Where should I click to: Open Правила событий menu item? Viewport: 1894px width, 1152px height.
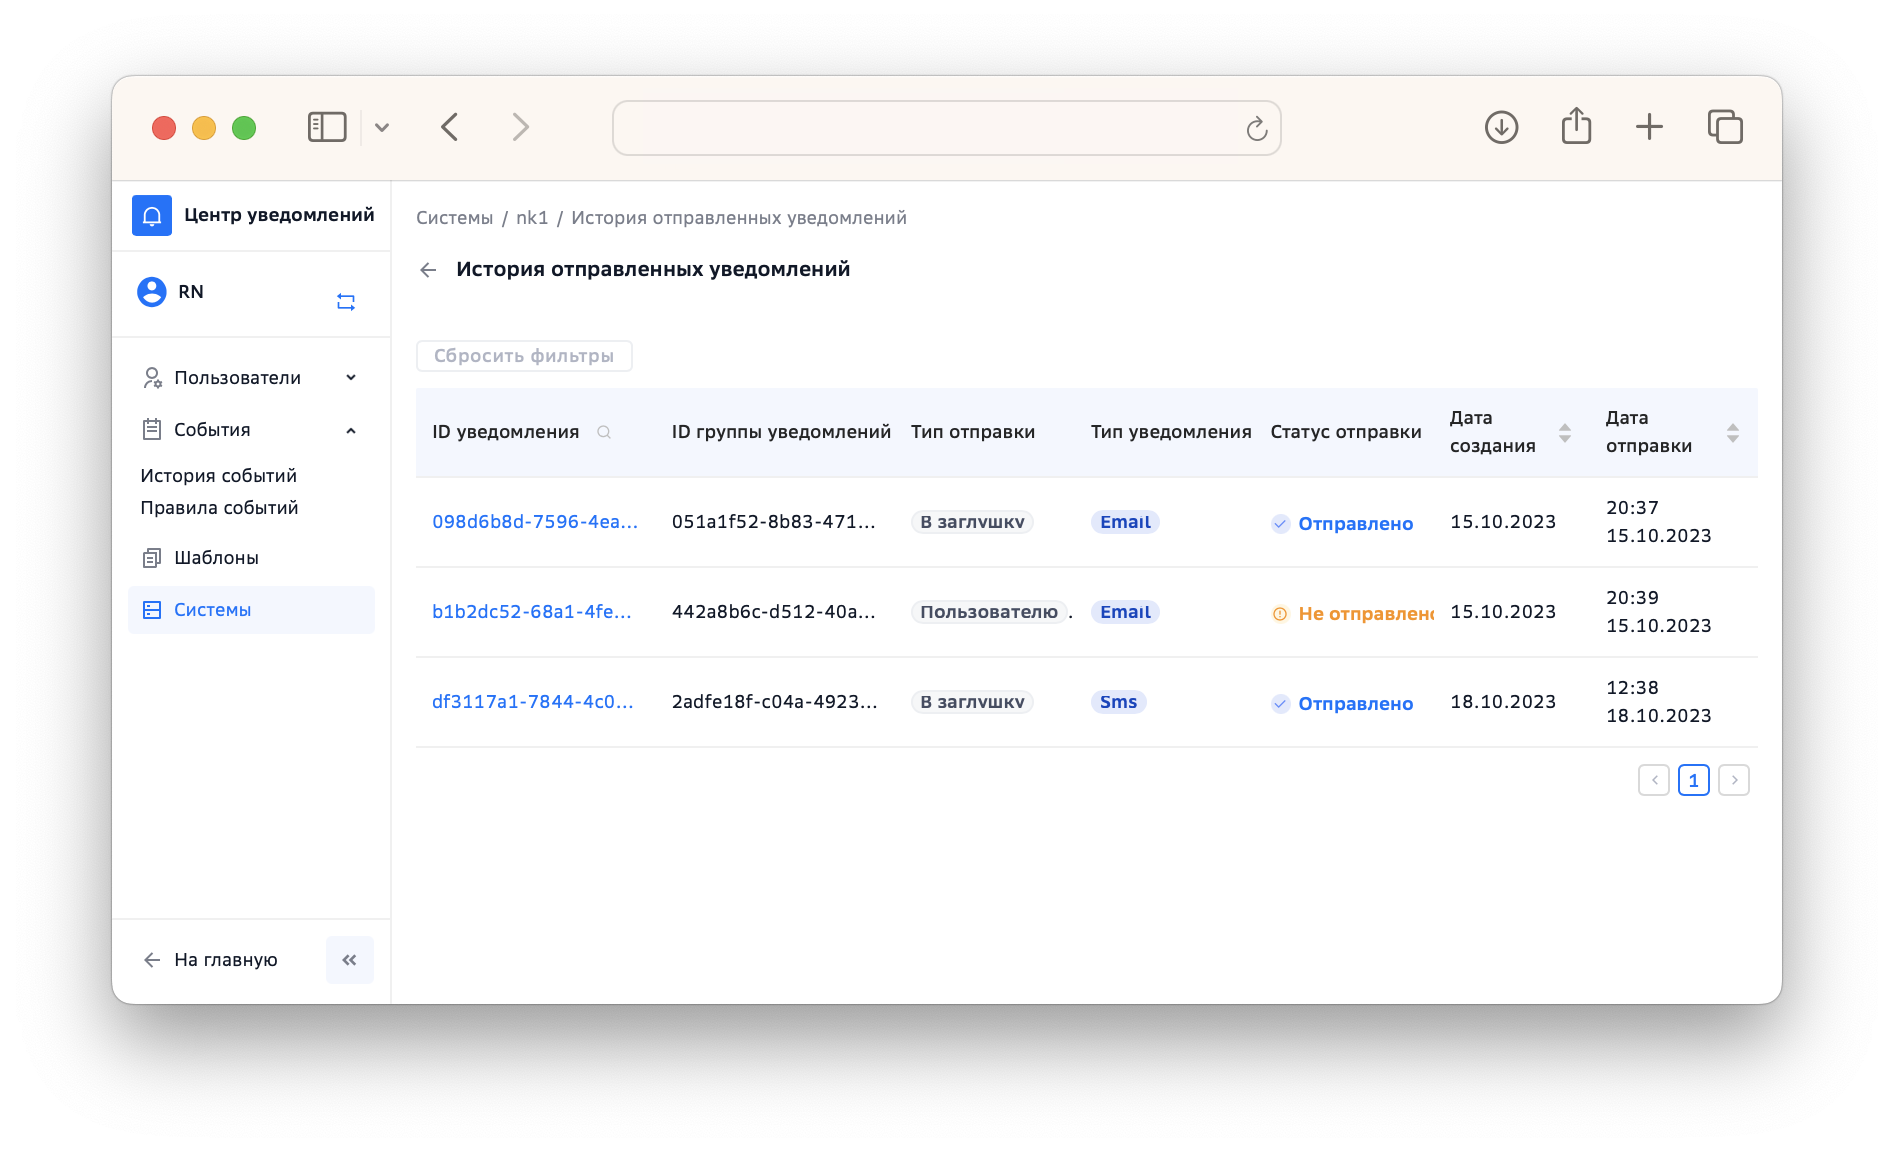pyautogui.click(x=220, y=508)
